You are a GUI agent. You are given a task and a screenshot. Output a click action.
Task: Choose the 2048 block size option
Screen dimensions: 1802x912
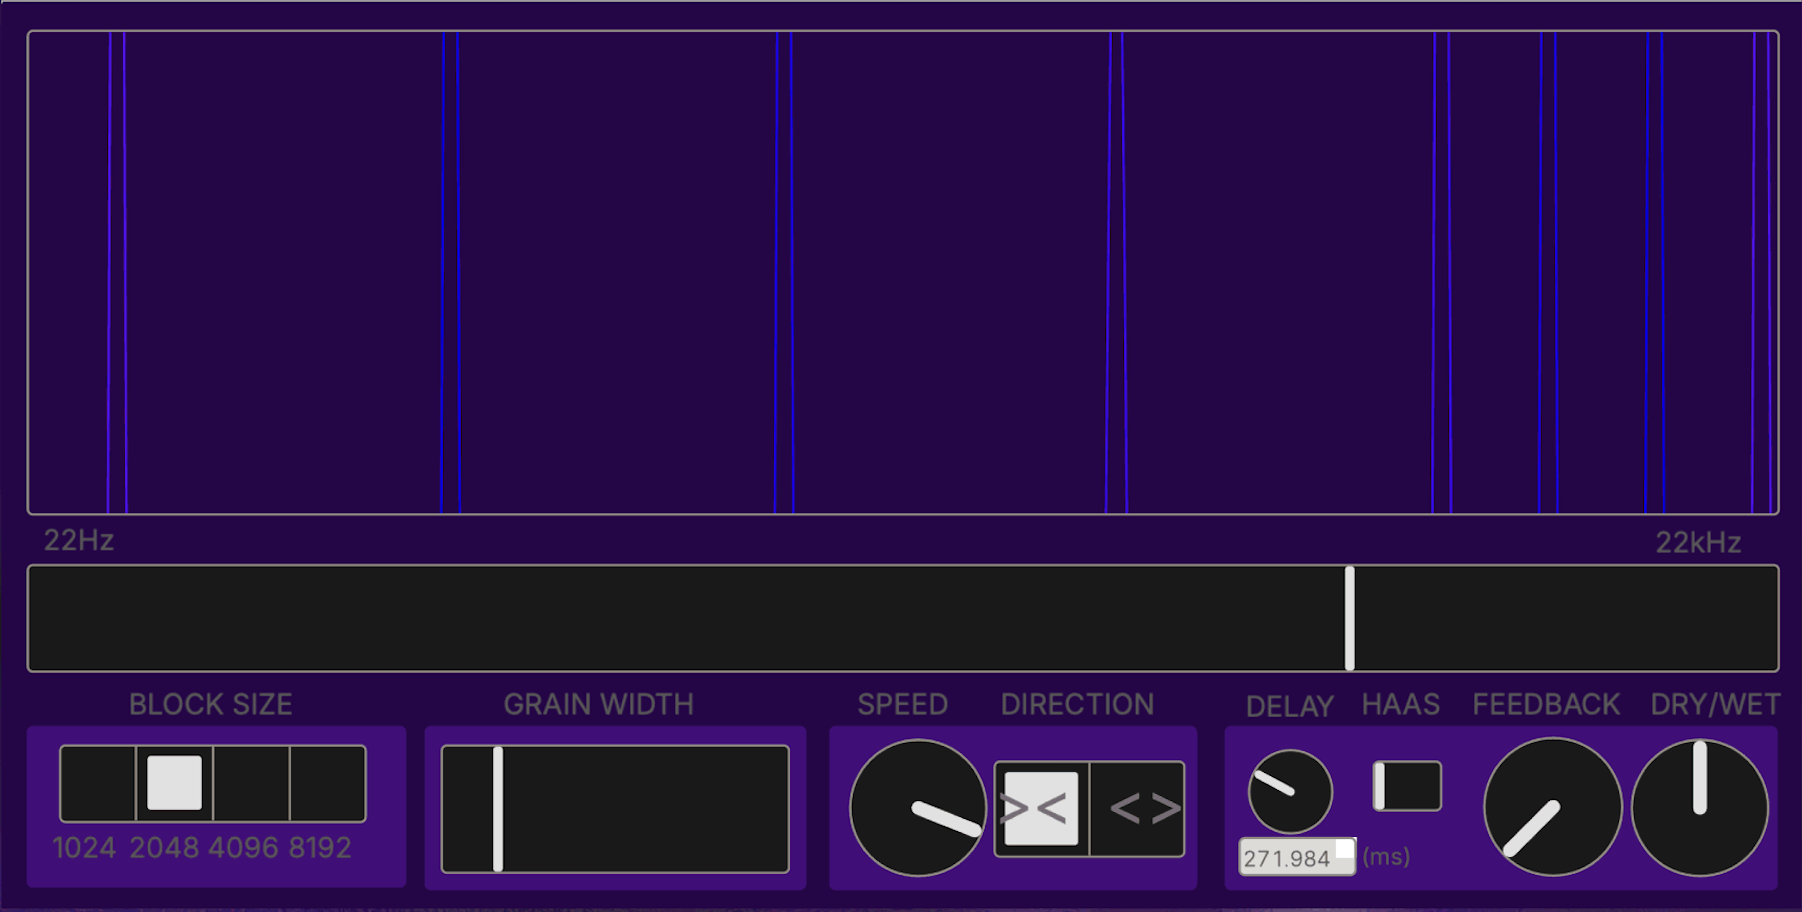[x=175, y=783]
